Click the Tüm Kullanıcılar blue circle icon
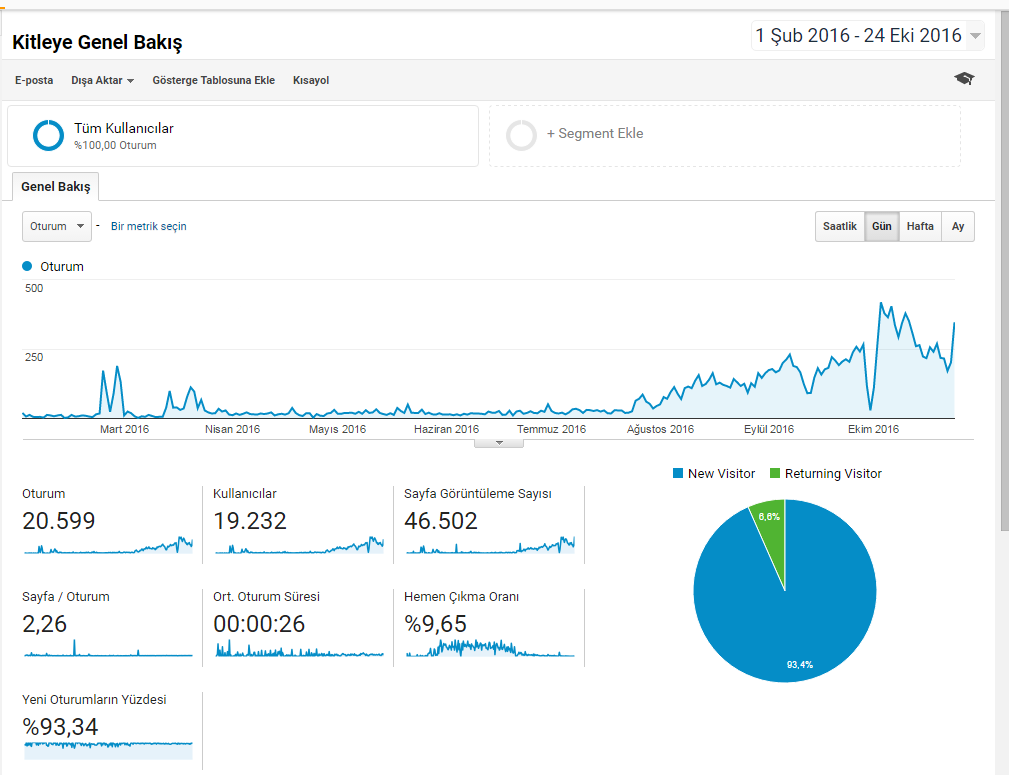The image size is (1009, 775). 48,135
